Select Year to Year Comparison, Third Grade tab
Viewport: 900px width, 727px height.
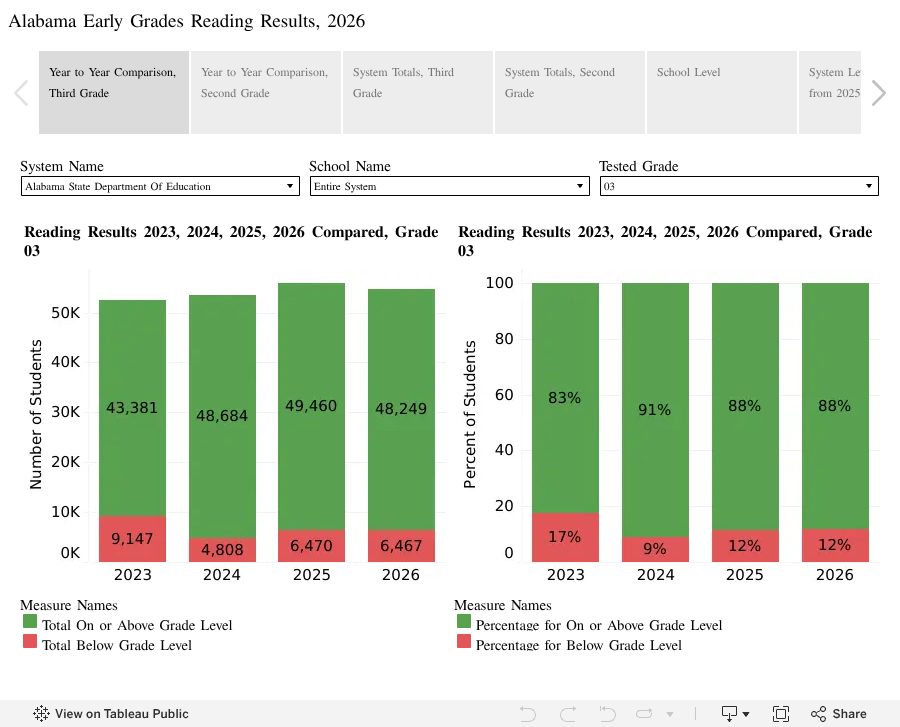(x=114, y=92)
